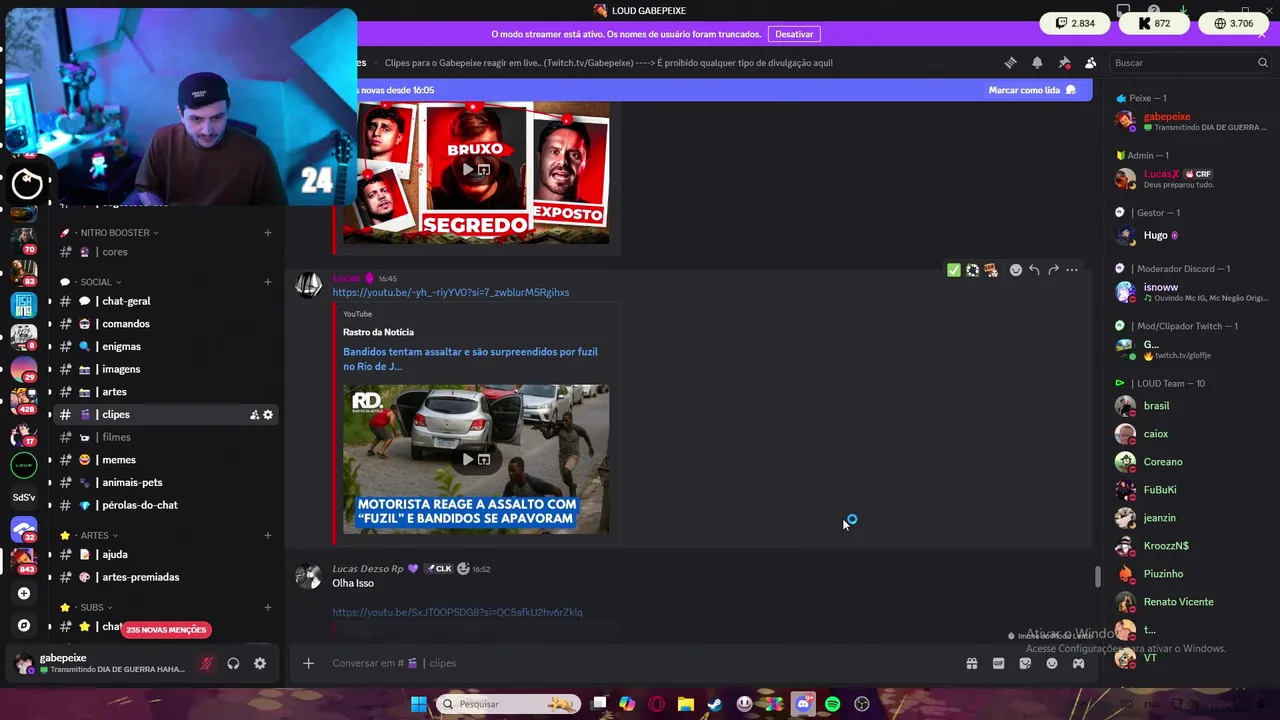Viewport: 1280px width, 720px height.
Task: Open the attachment plus button in message bar
Action: tap(308, 663)
